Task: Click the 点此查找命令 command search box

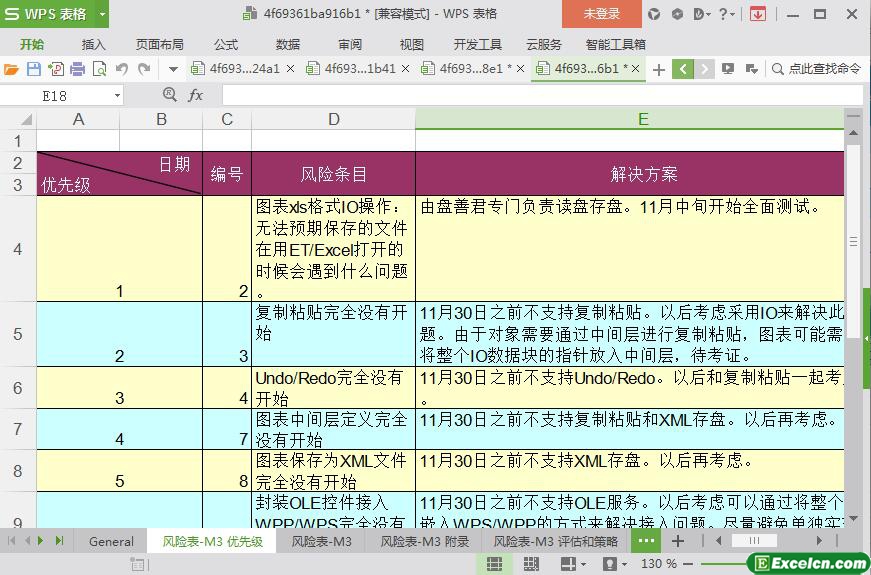Action: [x=816, y=69]
